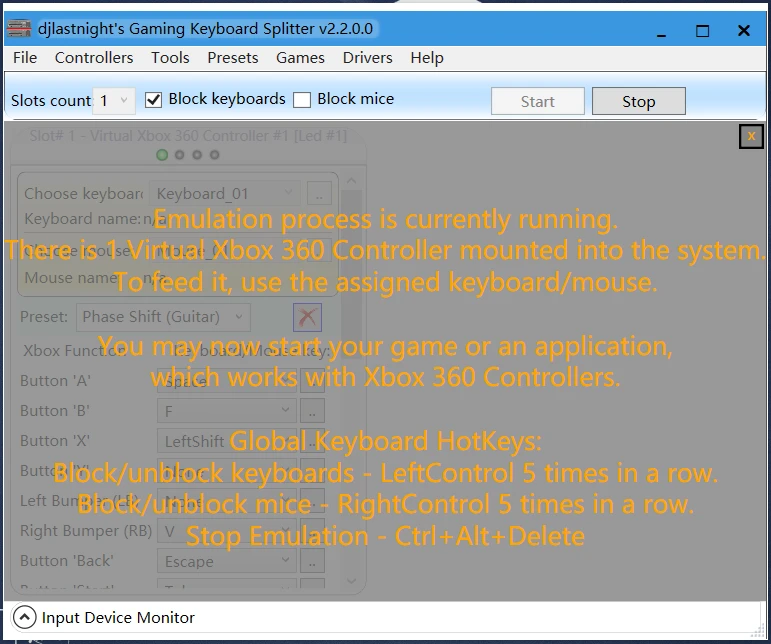The image size is (771, 644).
Task: Open the Tools menu
Action: click(x=170, y=58)
